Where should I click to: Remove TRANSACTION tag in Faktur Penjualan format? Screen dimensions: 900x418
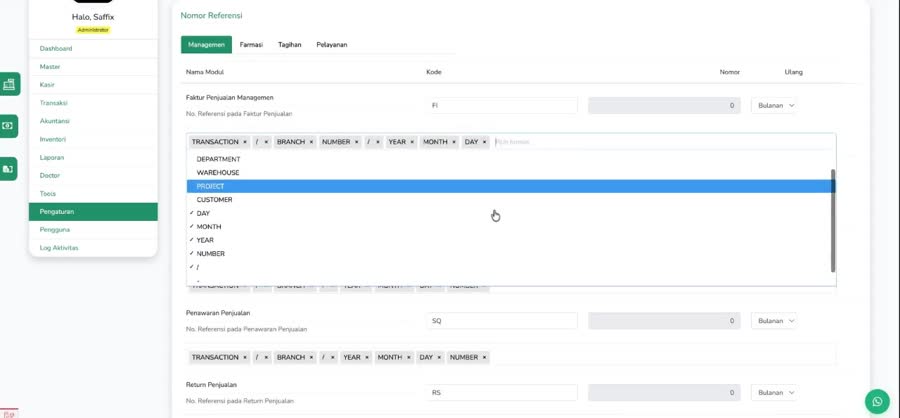pyautogui.click(x=245, y=142)
